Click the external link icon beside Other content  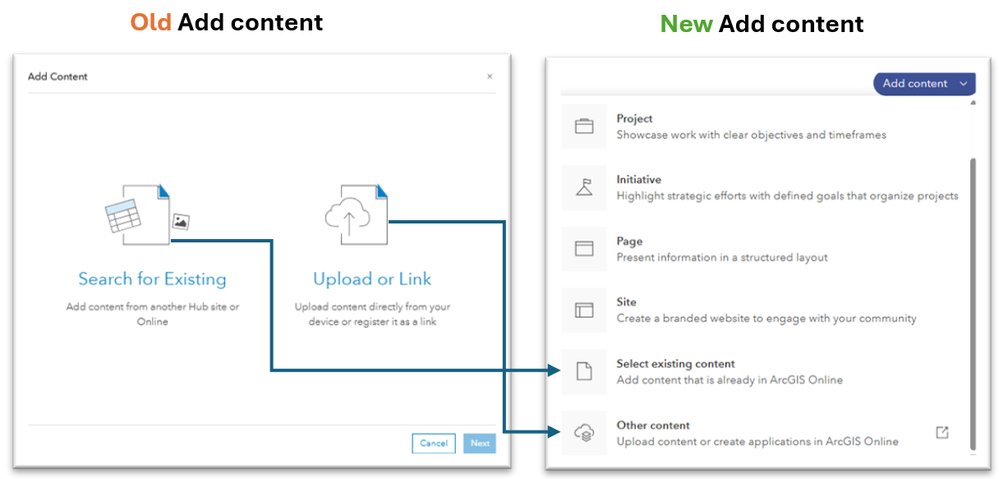pos(942,433)
